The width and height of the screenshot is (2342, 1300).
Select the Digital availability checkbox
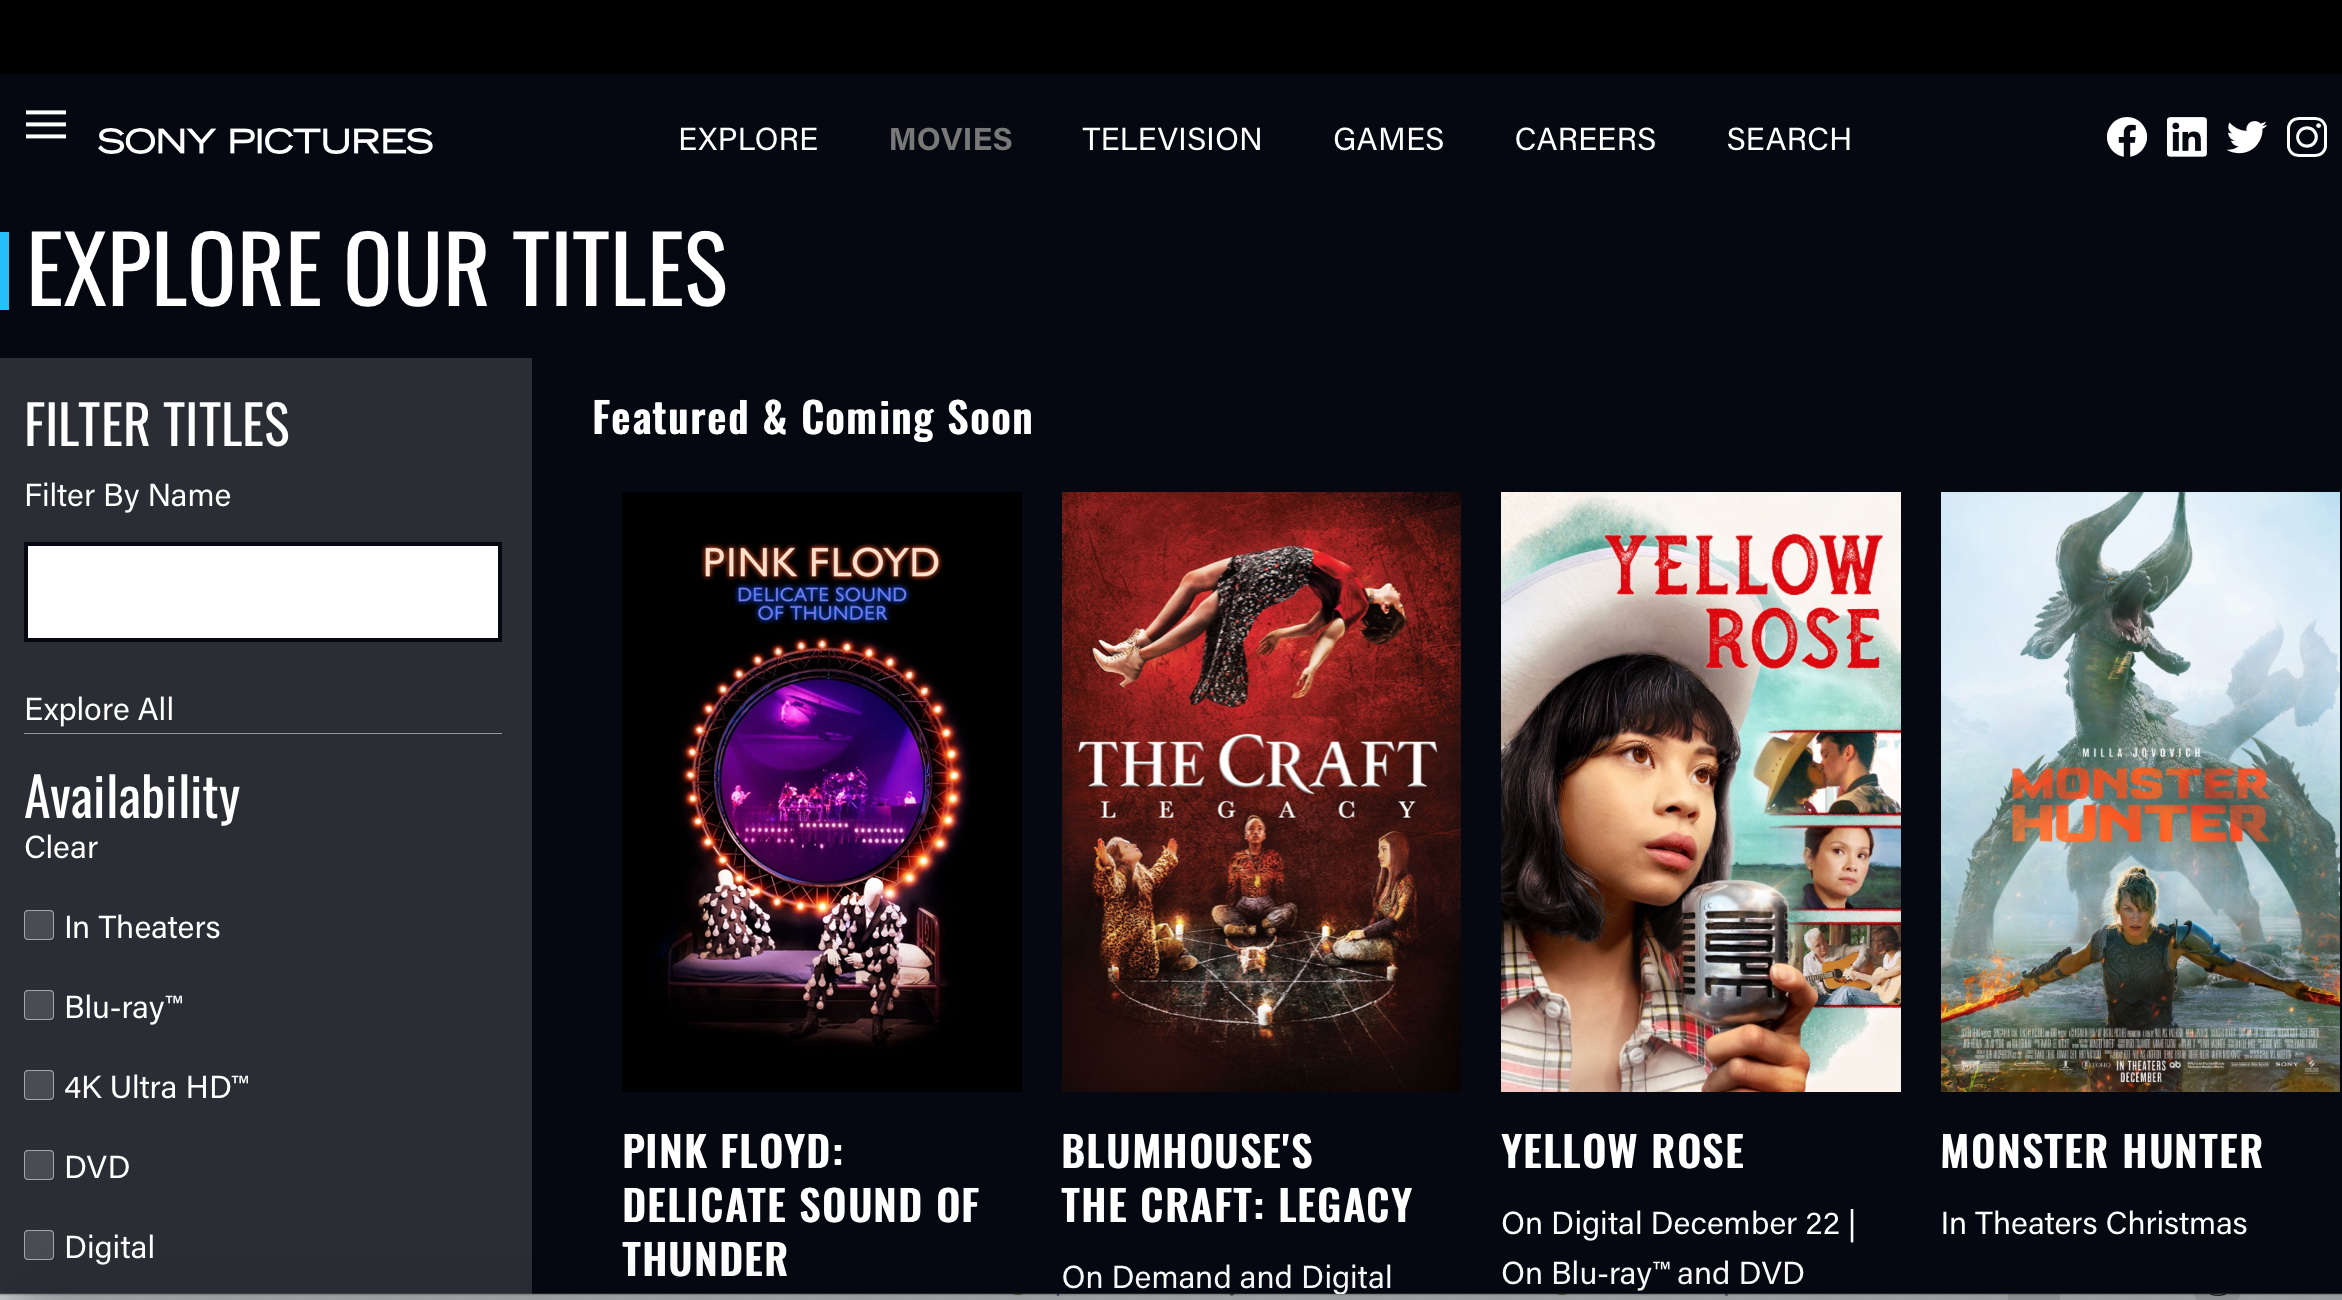click(39, 1245)
